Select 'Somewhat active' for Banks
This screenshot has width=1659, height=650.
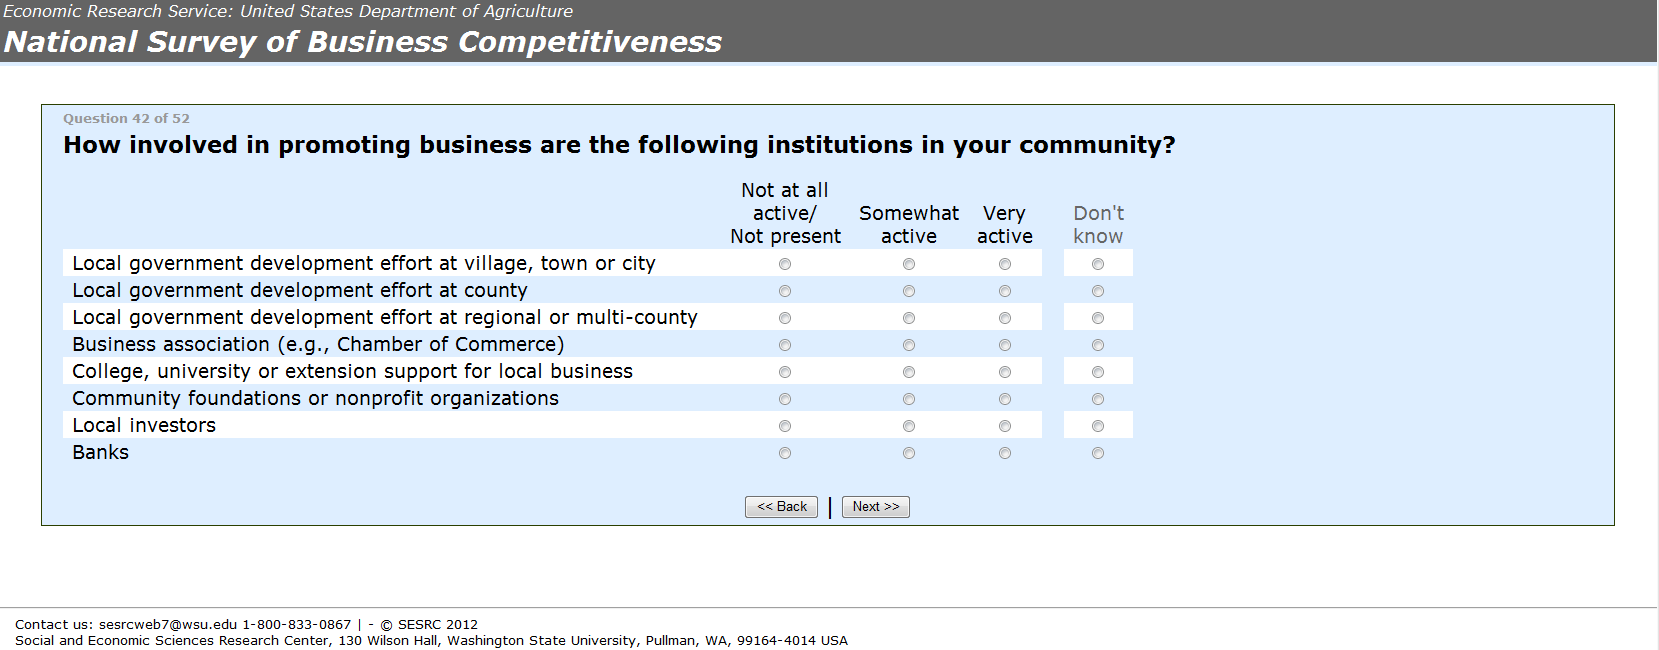(x=909, y=453)
